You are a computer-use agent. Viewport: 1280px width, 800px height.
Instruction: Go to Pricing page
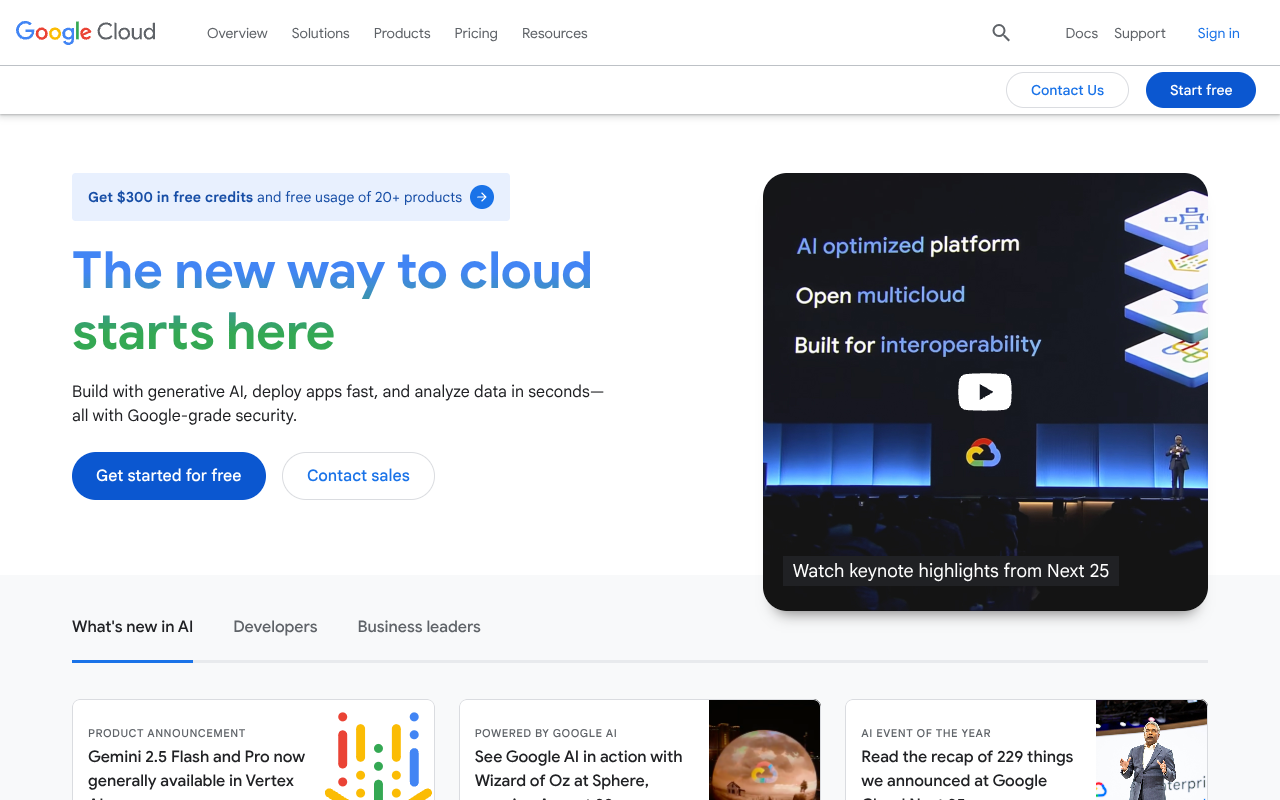(476, 33)
